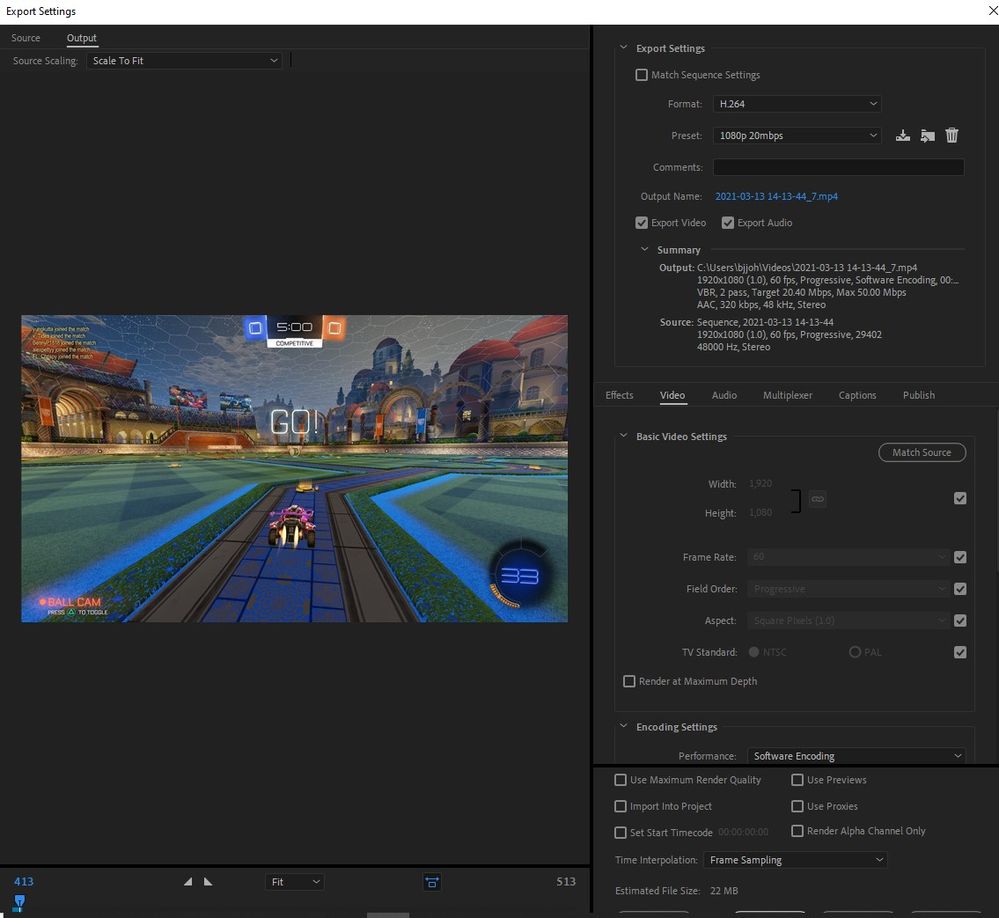Click the width-height link constraint icon

(x=817, y=498)
